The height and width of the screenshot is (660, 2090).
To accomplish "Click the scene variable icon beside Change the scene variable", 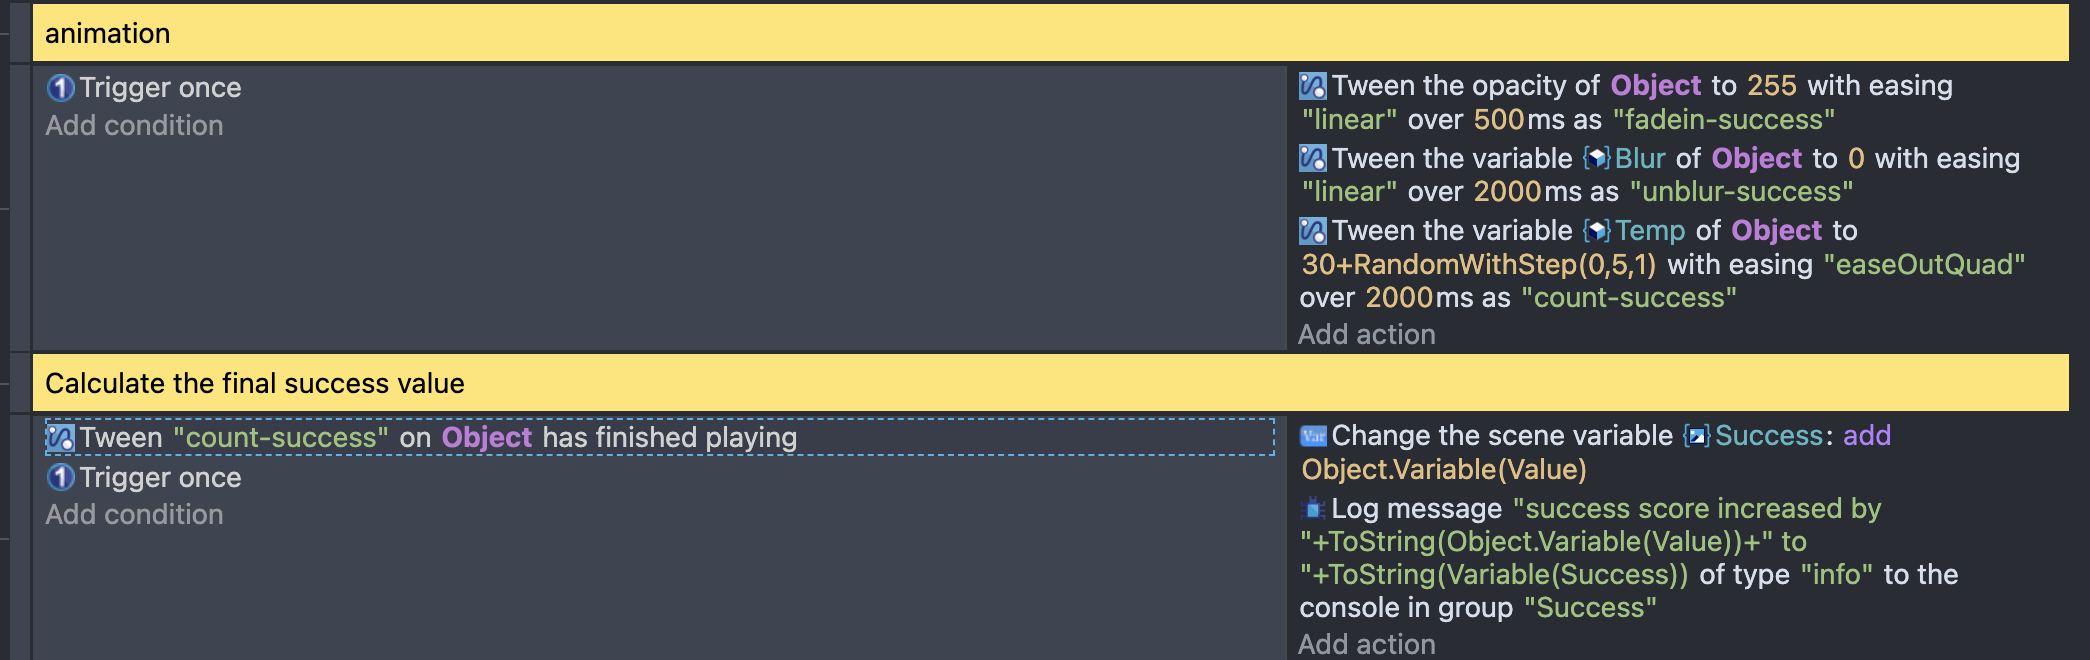I will pos(1313,436).
